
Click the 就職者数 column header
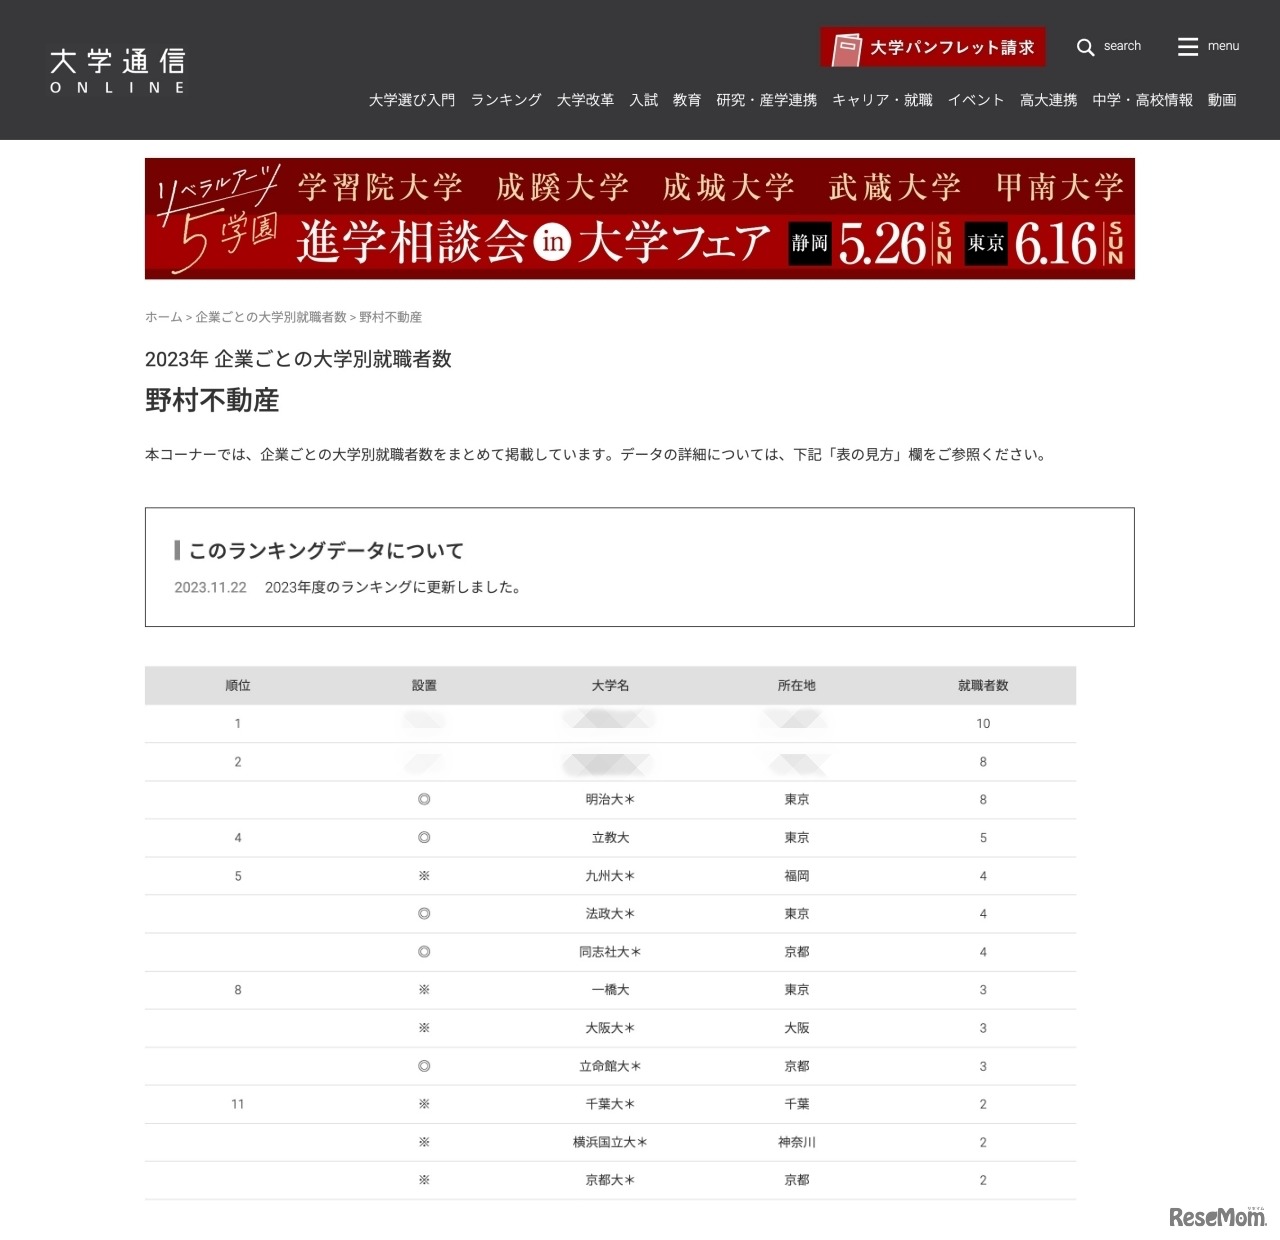983,686
